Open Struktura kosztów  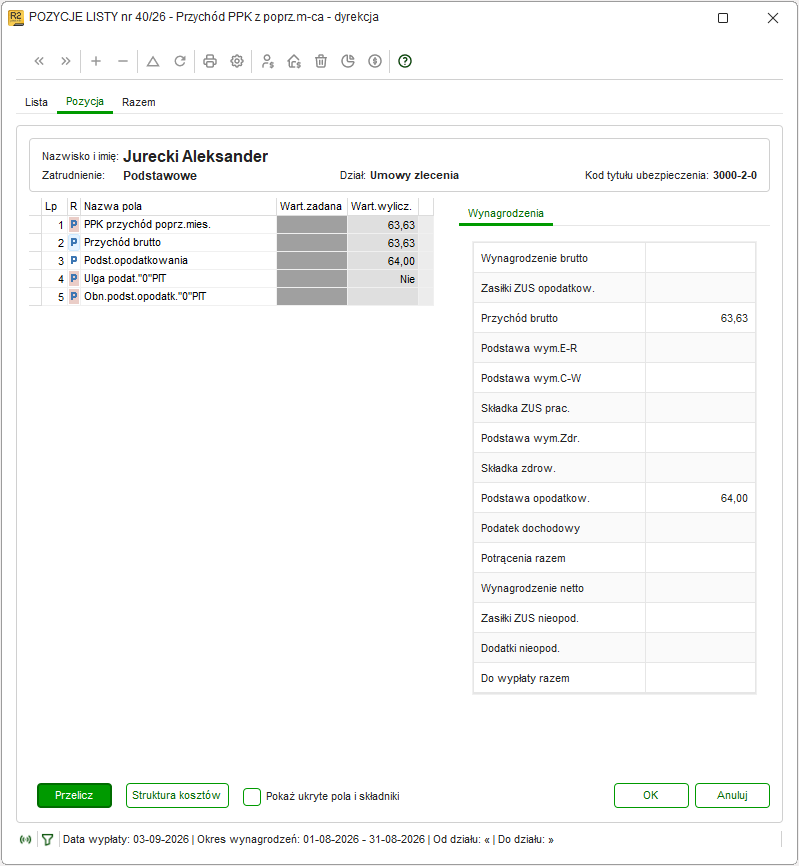coord(177,795)
